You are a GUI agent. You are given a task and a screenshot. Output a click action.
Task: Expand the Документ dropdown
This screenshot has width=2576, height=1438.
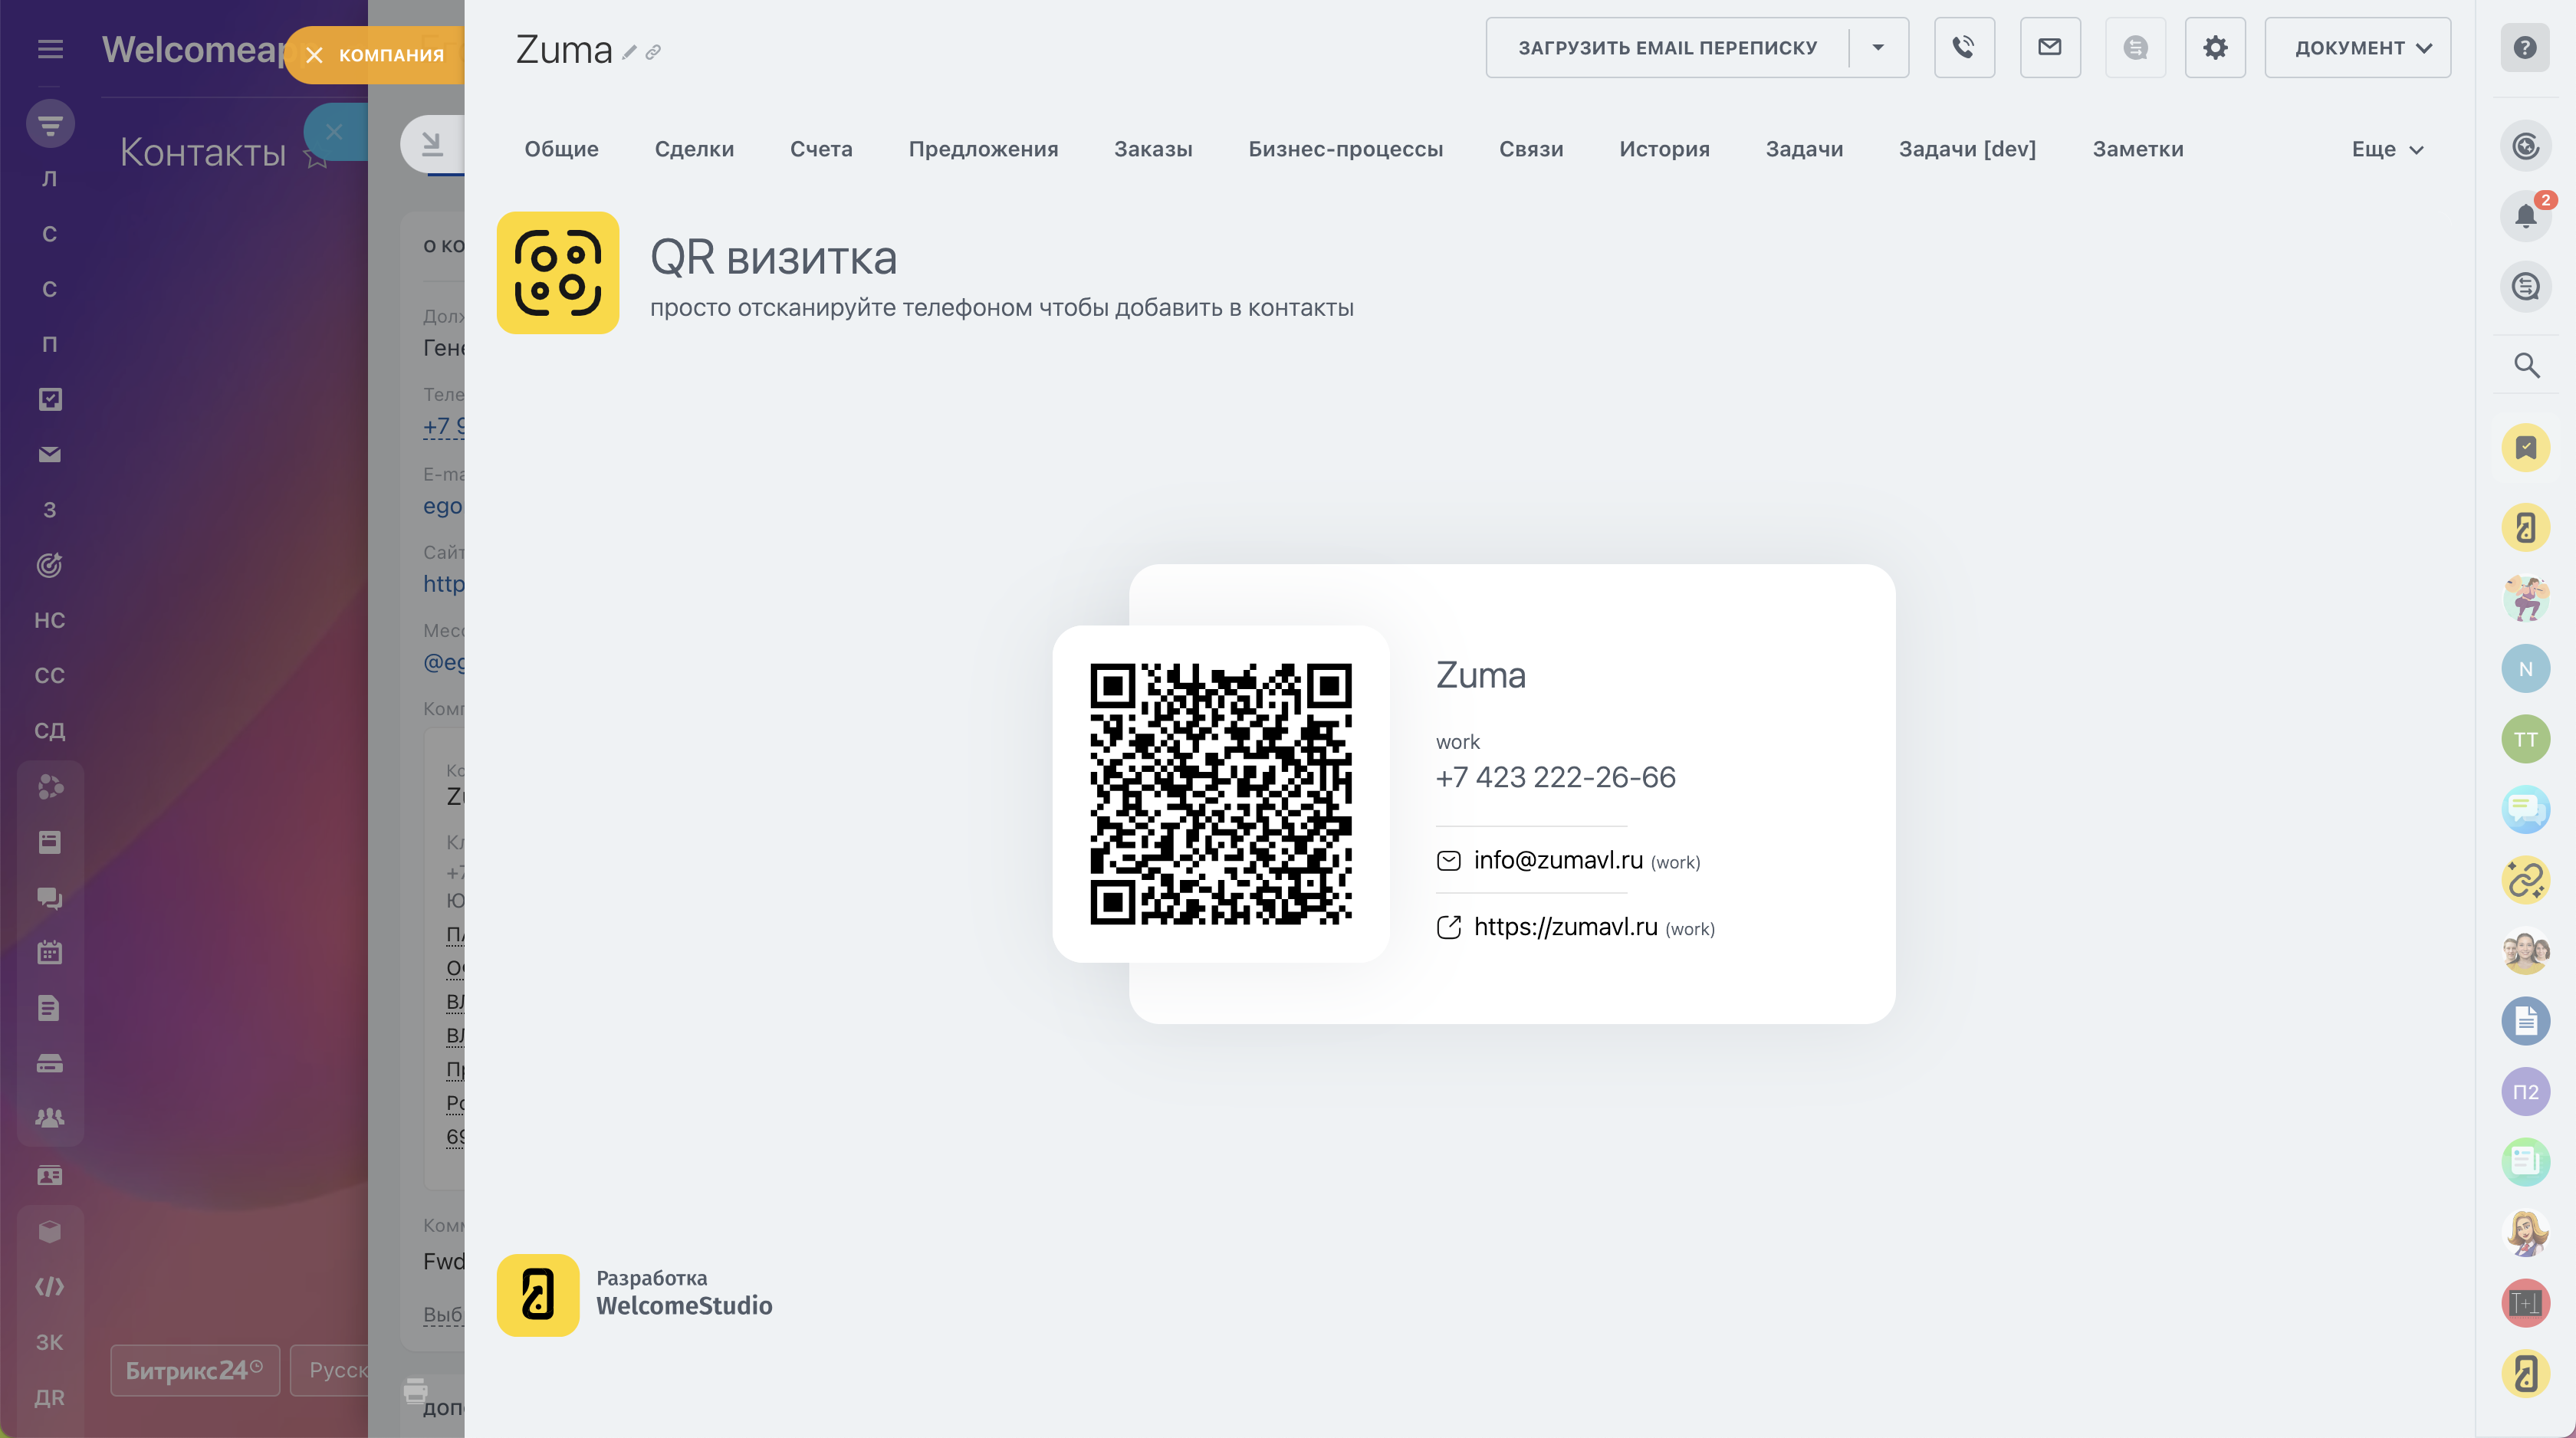(2357, 47)
